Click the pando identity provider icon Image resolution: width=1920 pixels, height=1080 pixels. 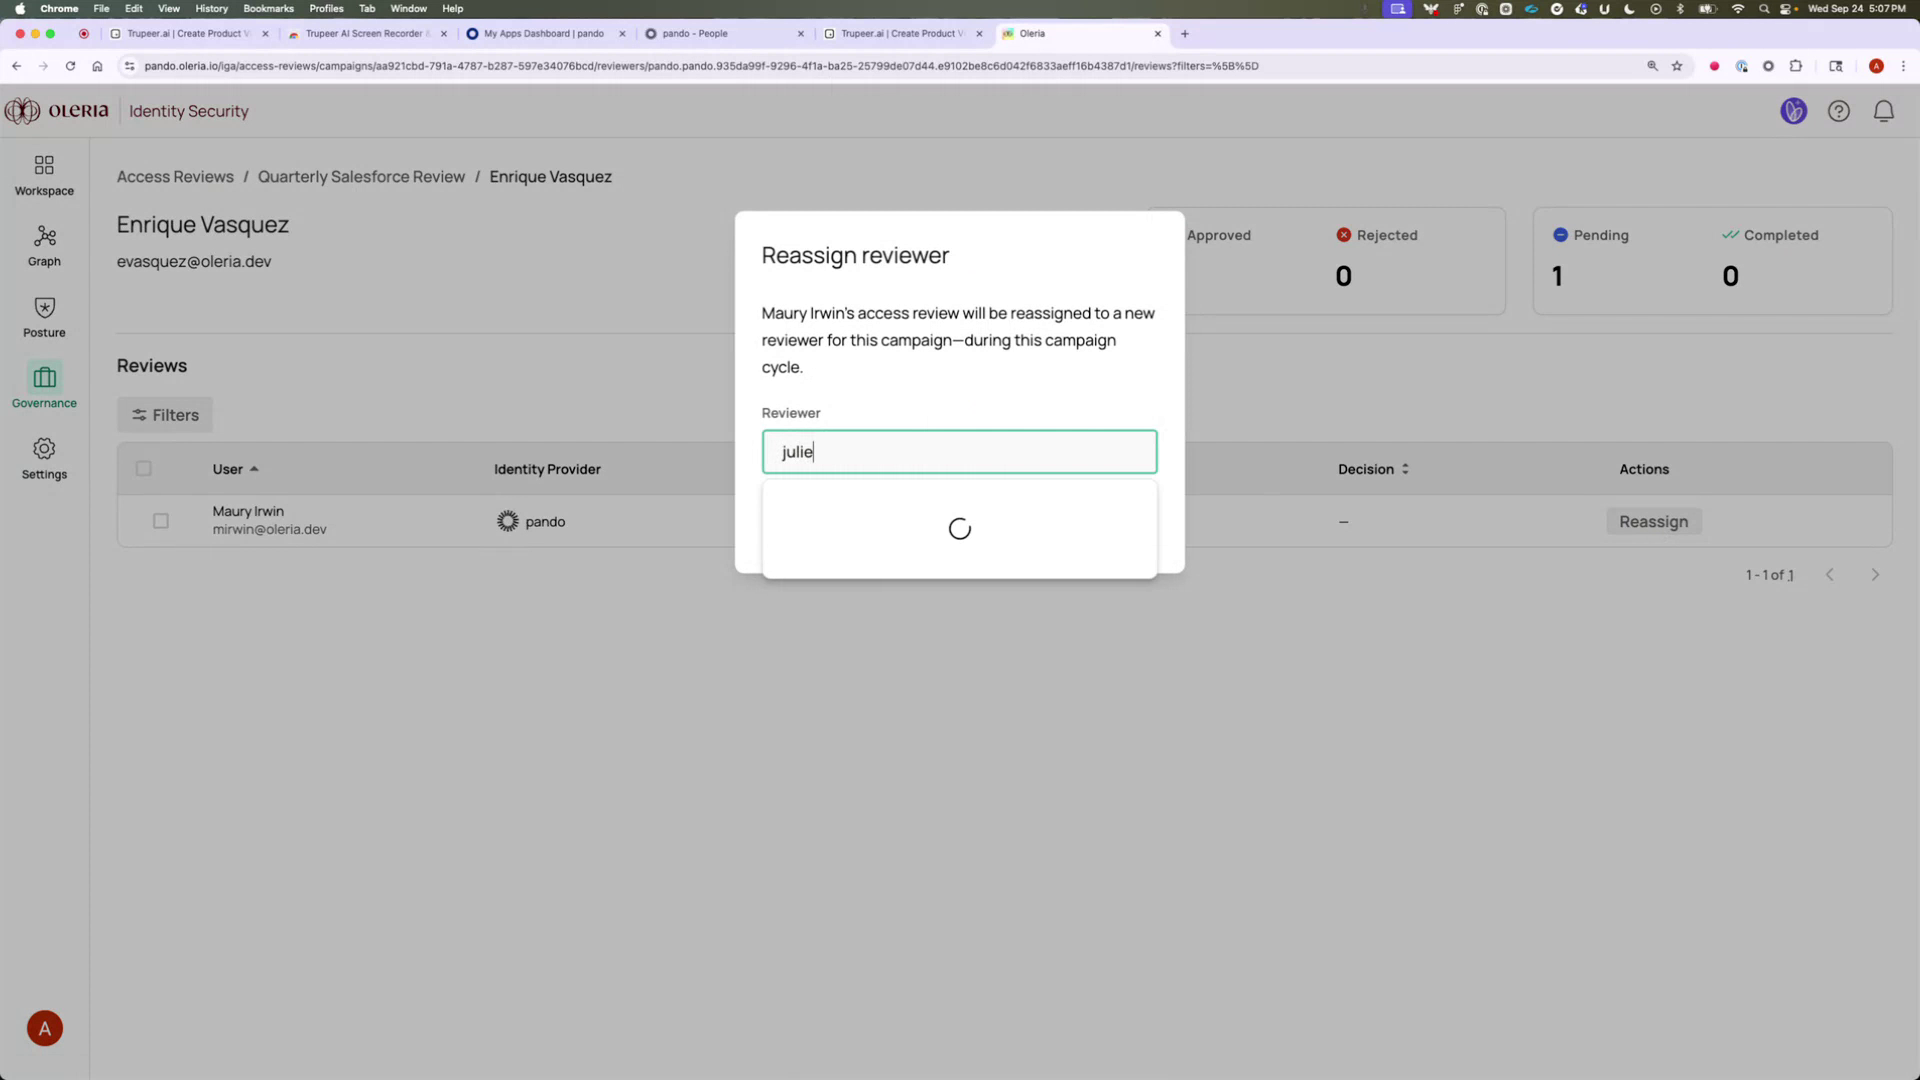point(508,521)
